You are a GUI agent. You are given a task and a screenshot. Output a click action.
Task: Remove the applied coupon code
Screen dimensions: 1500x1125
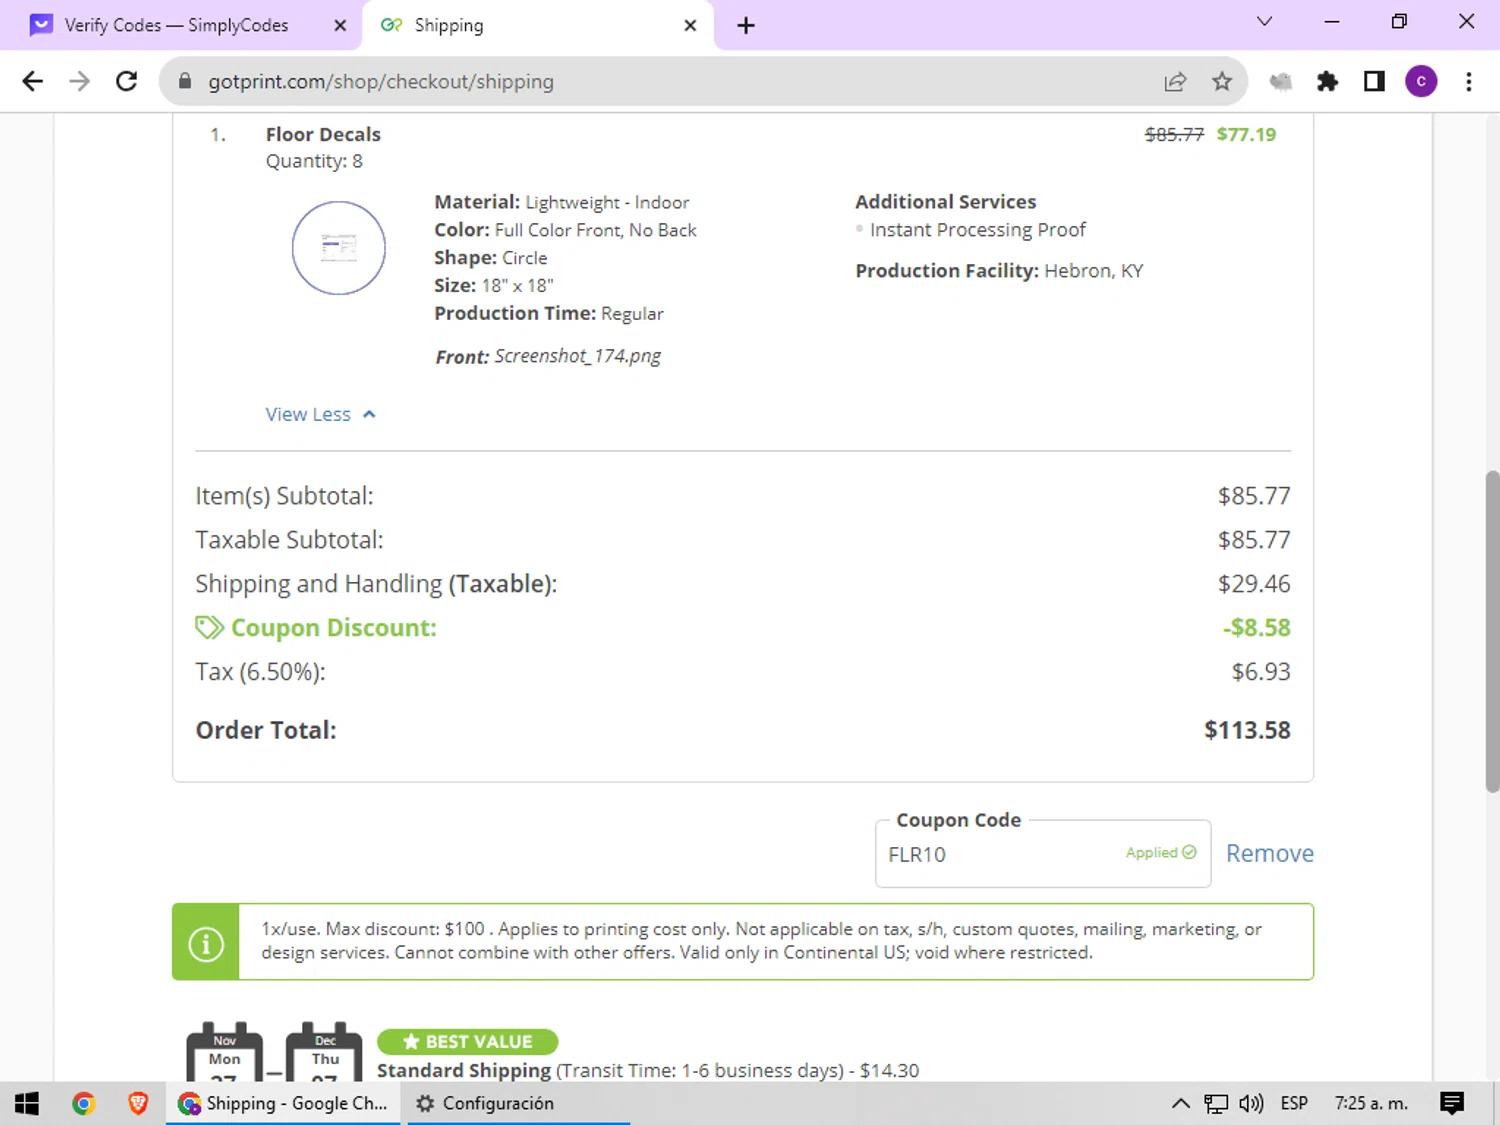click(1269, 853)
